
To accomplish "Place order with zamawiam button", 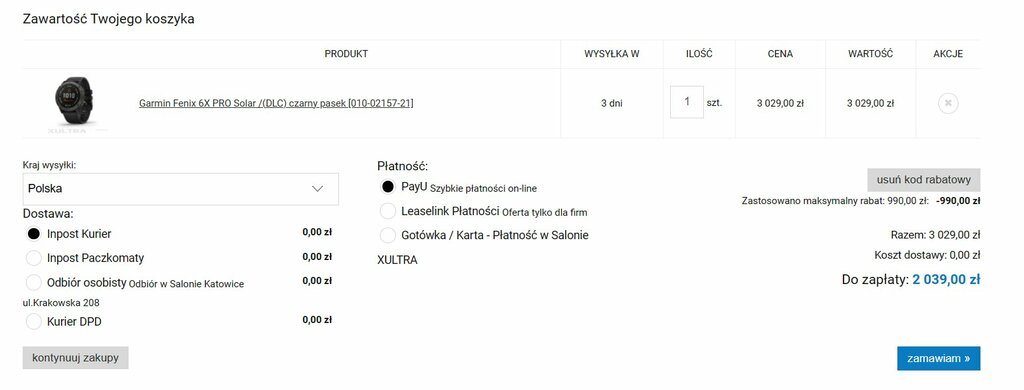I will [938, 358].
